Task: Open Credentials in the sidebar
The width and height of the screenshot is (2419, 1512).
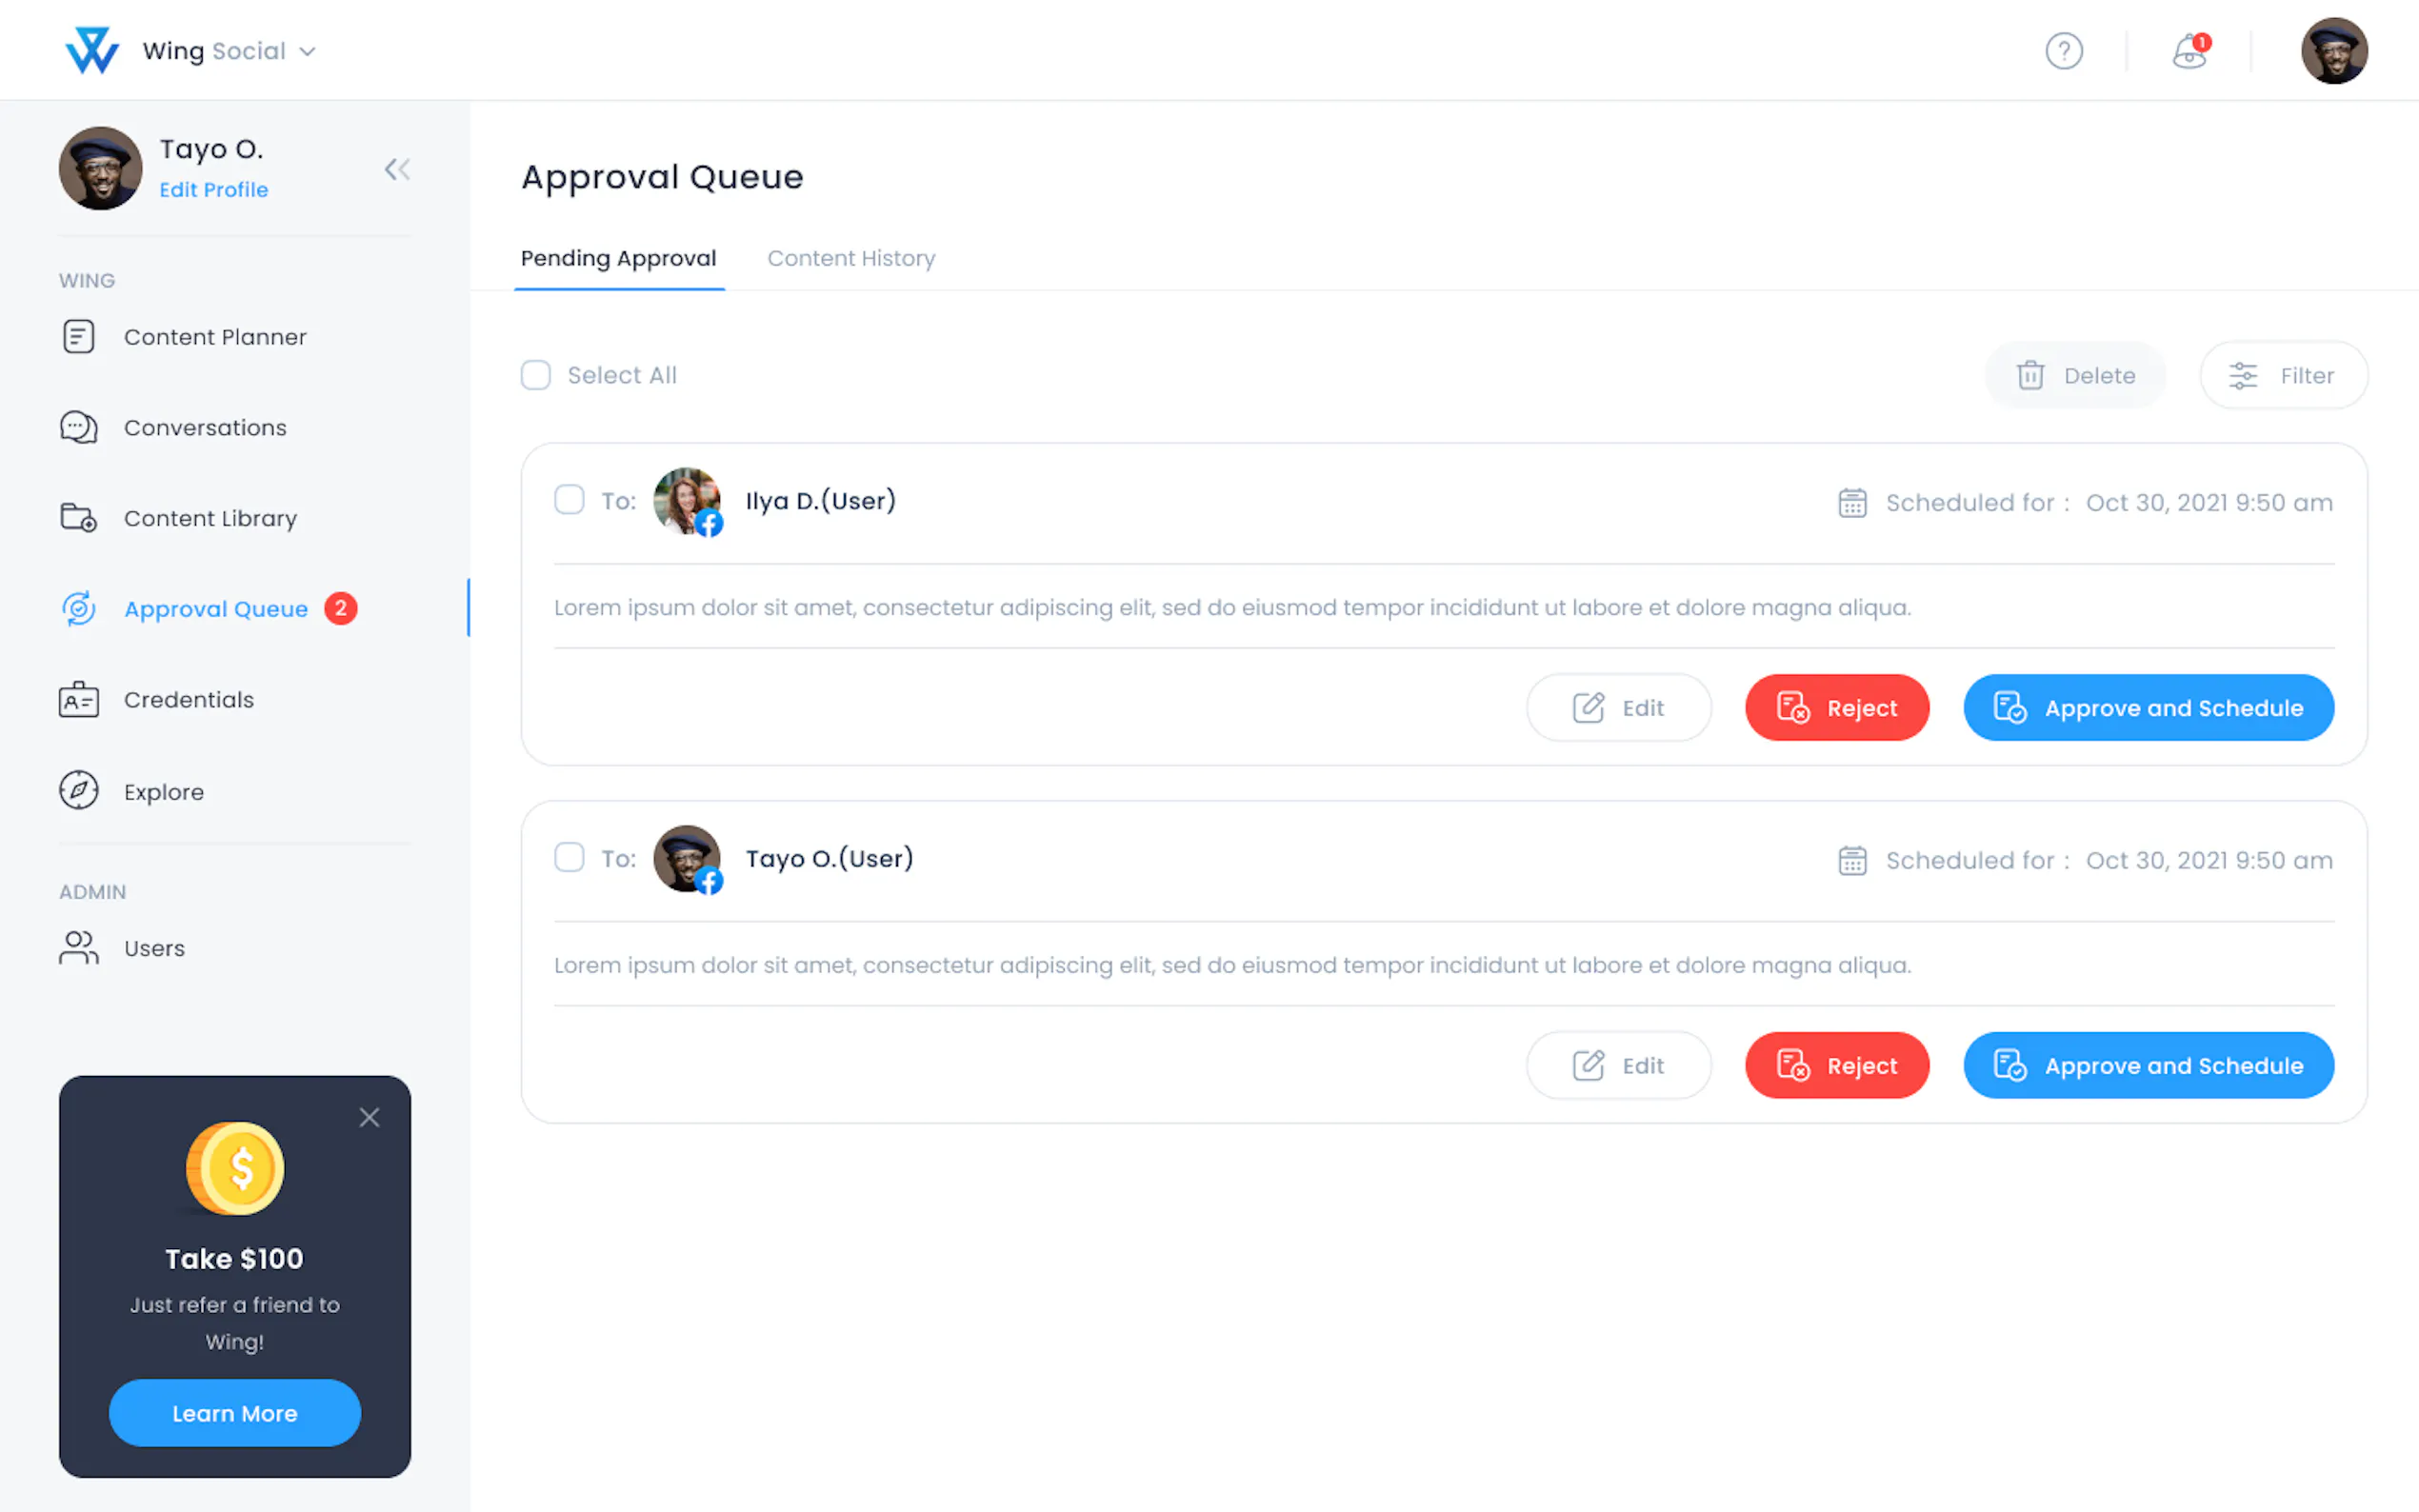Action: (x=188, y=700)
